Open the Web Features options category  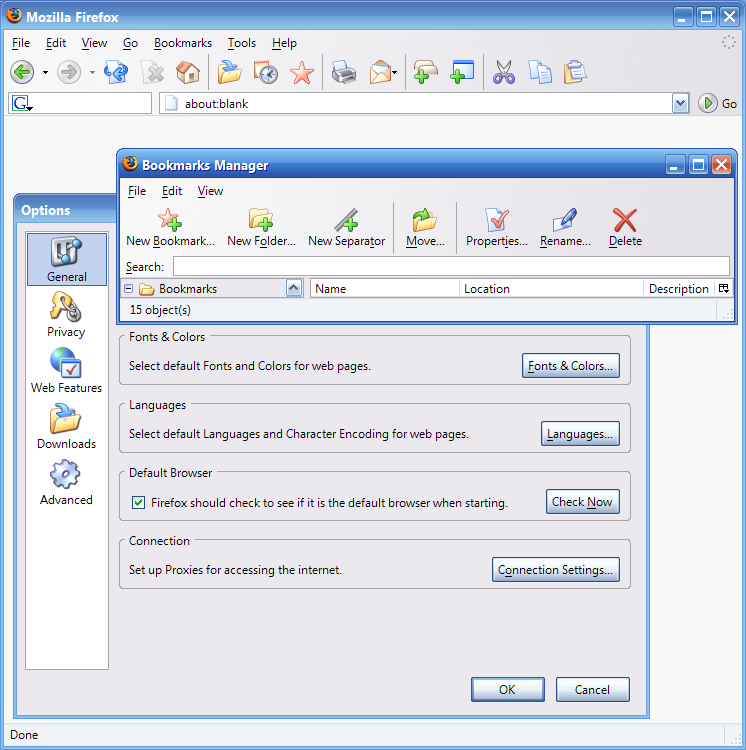[66, 371]
